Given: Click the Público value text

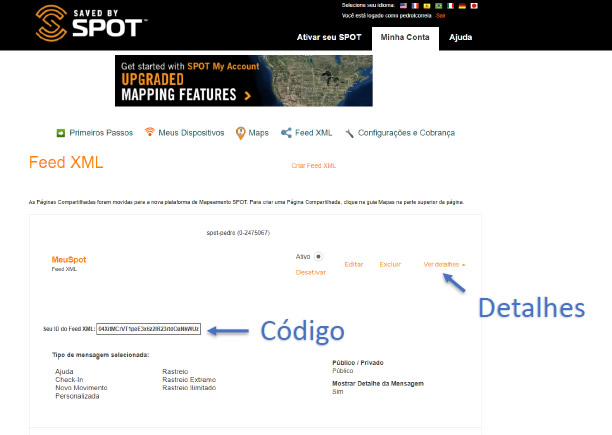Looking at the screenshot, I should pyautogui.click(x=343, y=371).
